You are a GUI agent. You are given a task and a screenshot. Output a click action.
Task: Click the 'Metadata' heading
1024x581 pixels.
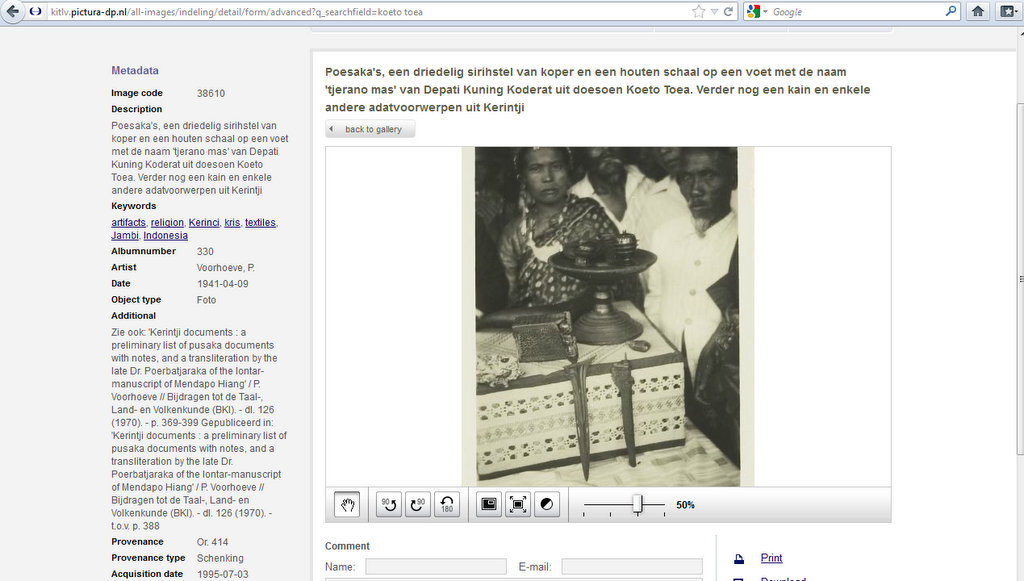point(135,71)
